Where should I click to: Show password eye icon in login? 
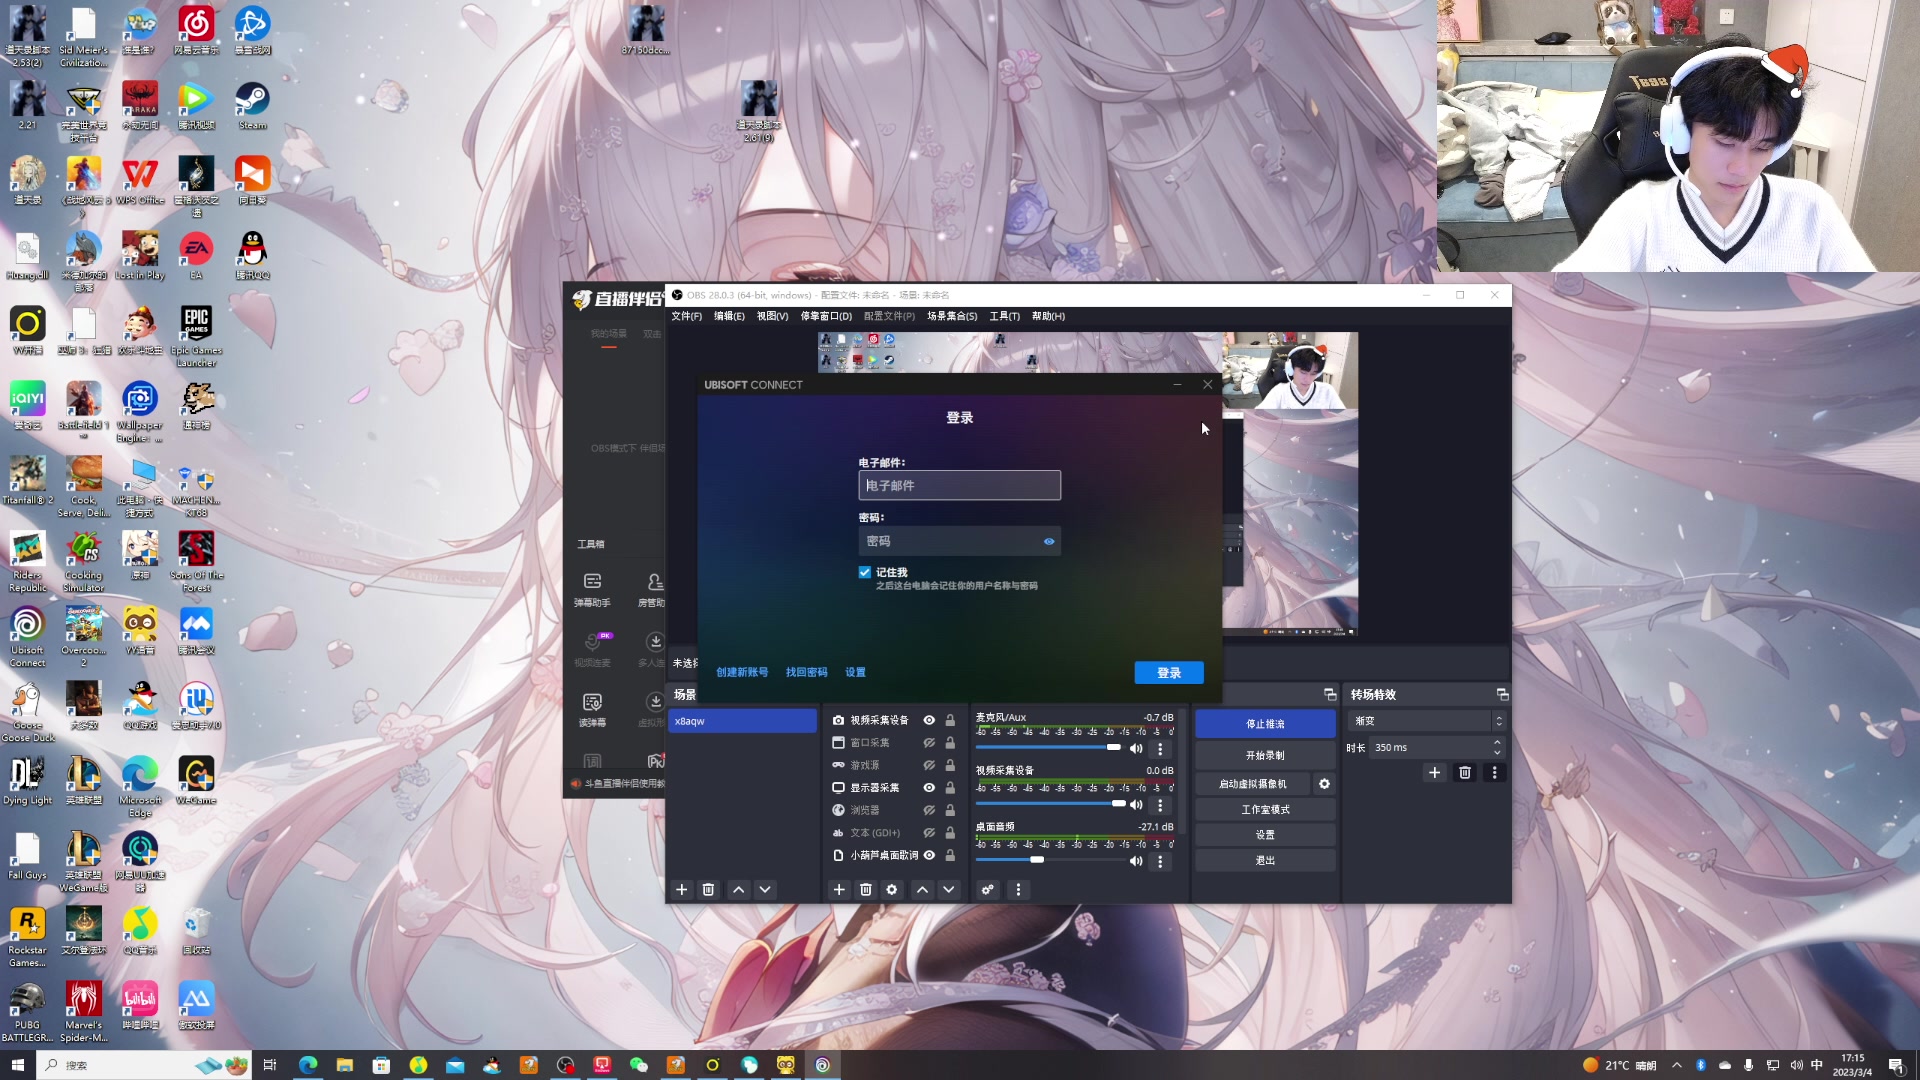point(1049,541)
